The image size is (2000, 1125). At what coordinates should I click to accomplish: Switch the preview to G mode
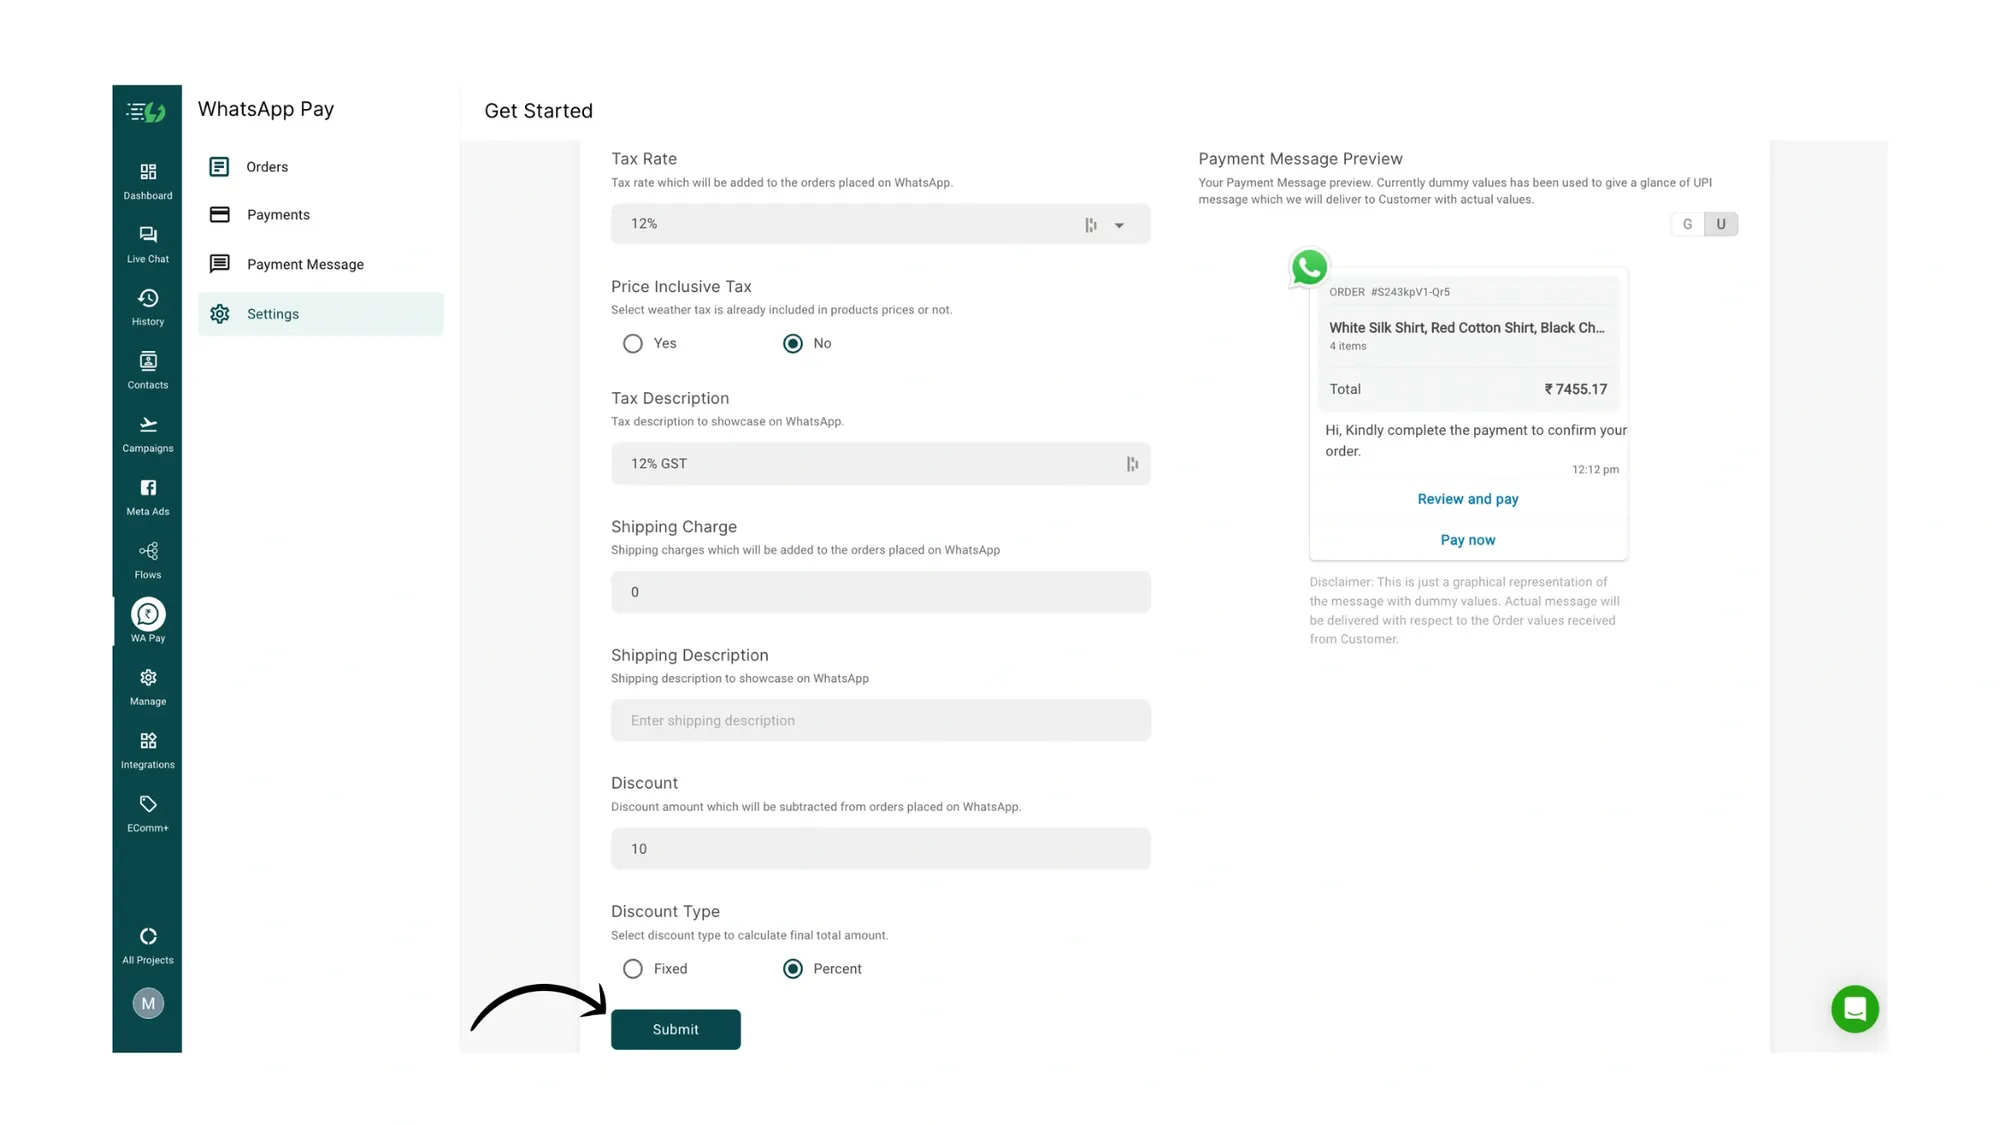(1687, 224)
